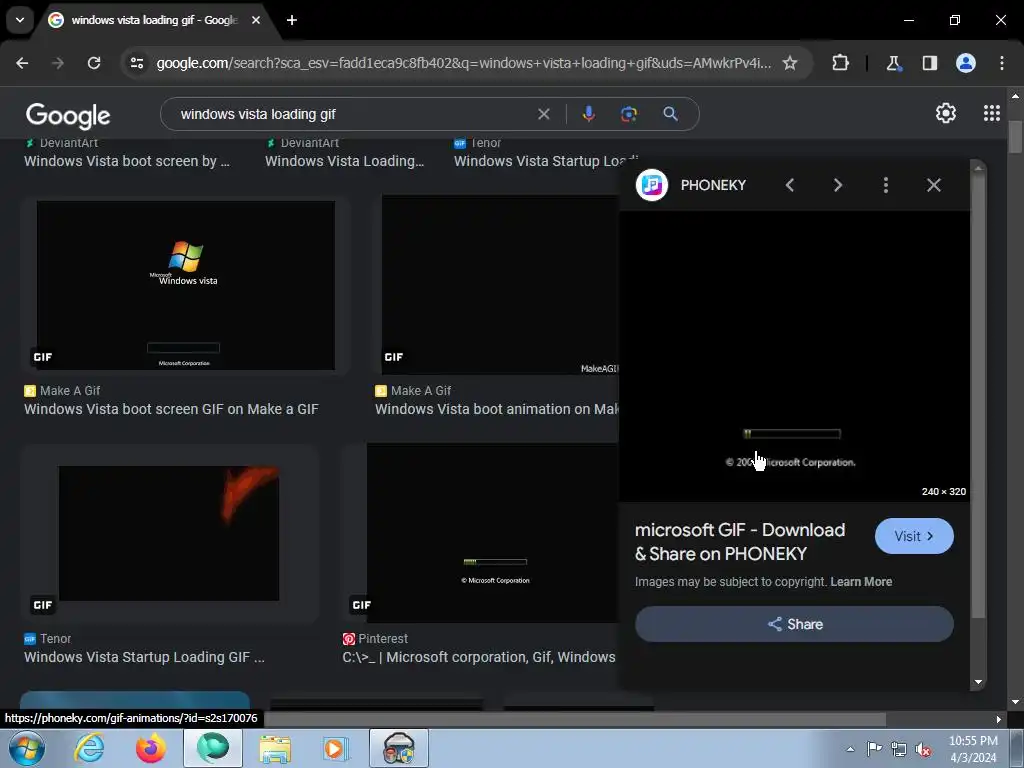Viewport: 1024px width, 768px height.
Task: Open microsoft GIF - Download & Share title
Action: [x=740, y=542]
